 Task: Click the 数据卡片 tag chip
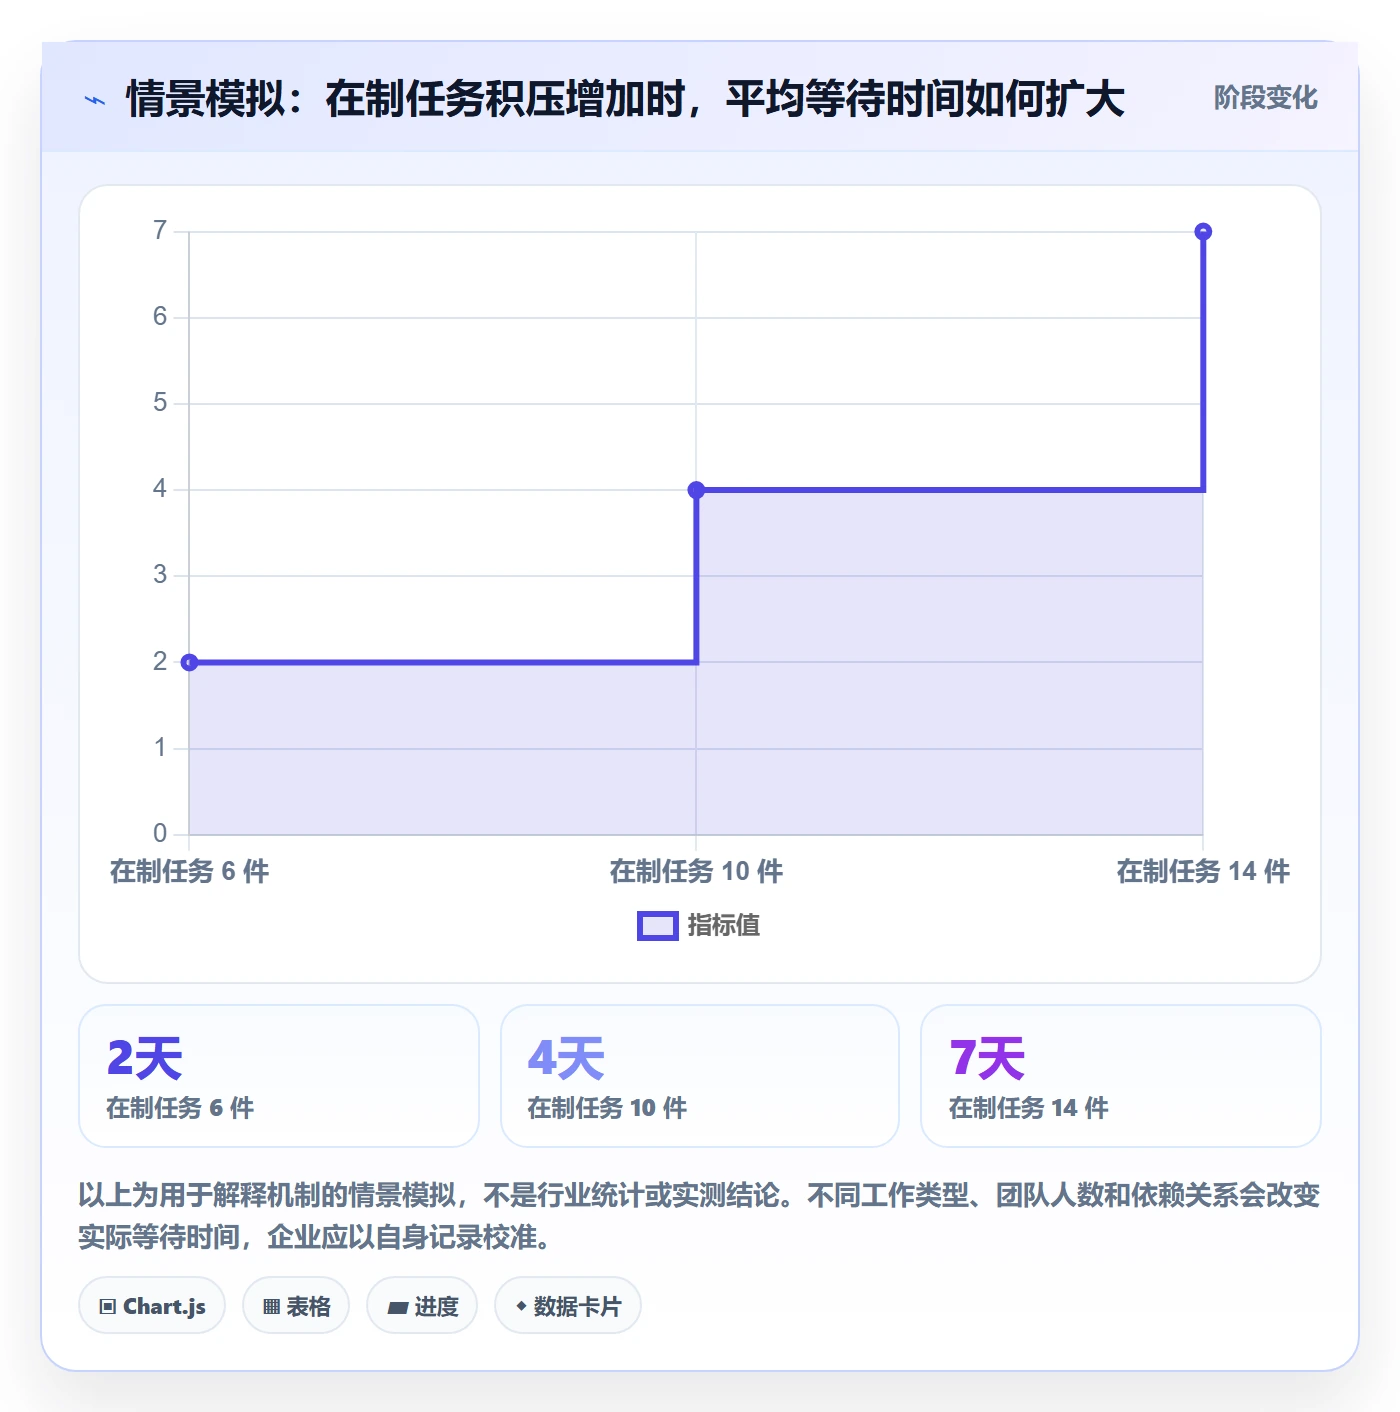click(568, 1306)
